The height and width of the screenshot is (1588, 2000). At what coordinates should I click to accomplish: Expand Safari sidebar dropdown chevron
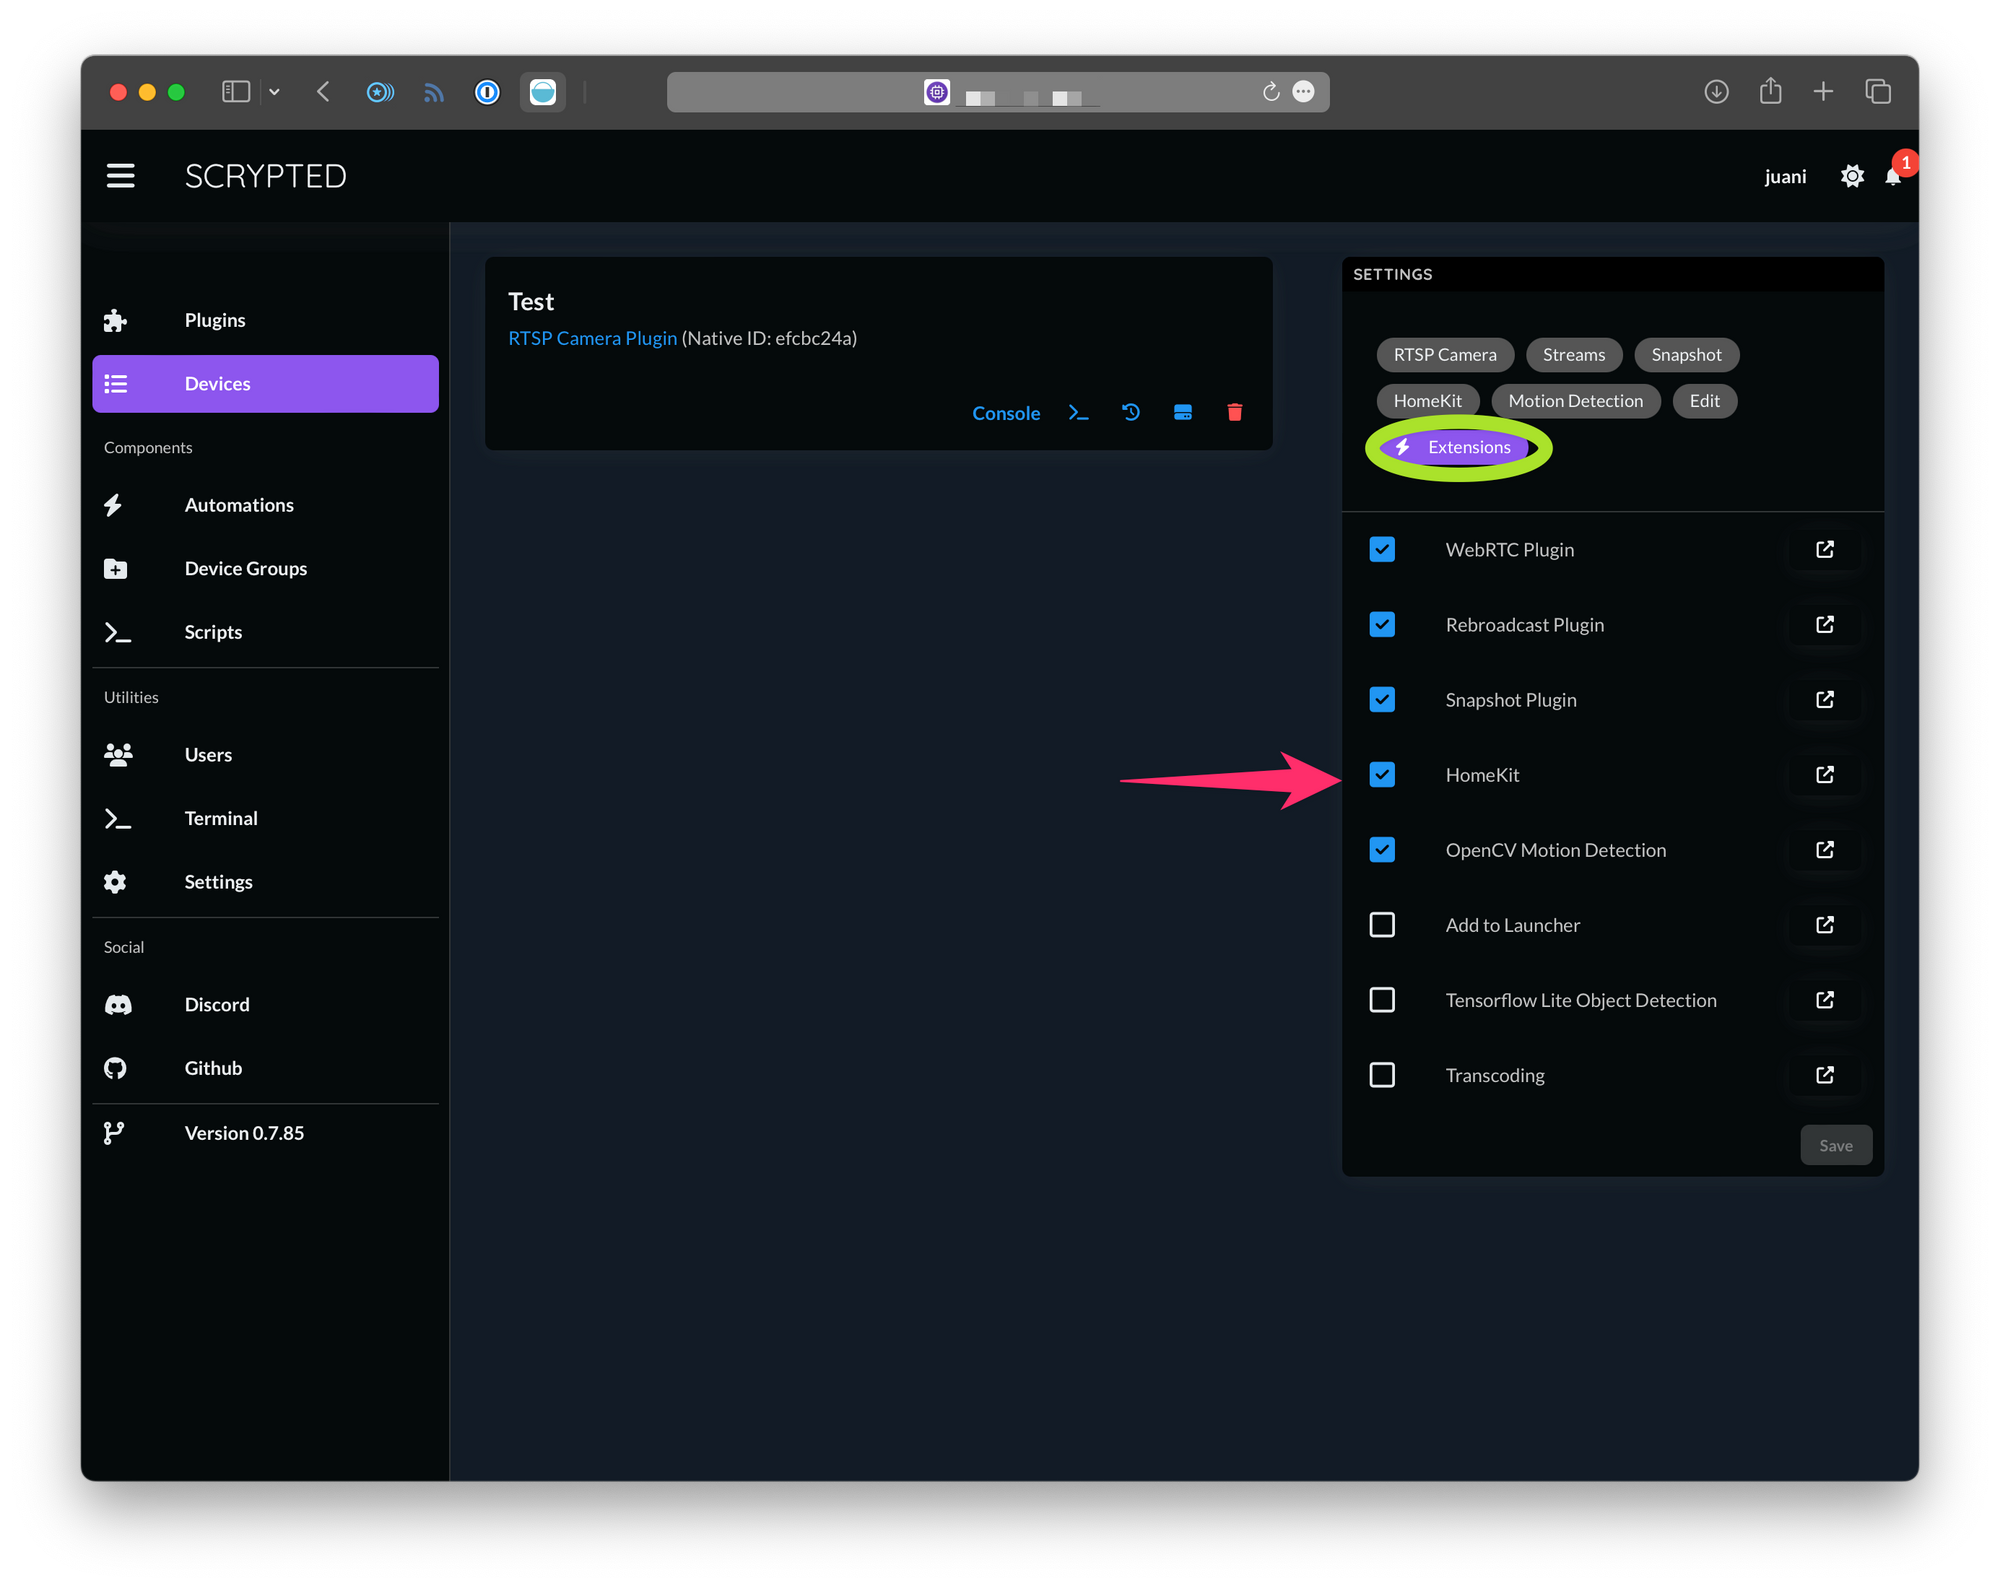[274, 92]
